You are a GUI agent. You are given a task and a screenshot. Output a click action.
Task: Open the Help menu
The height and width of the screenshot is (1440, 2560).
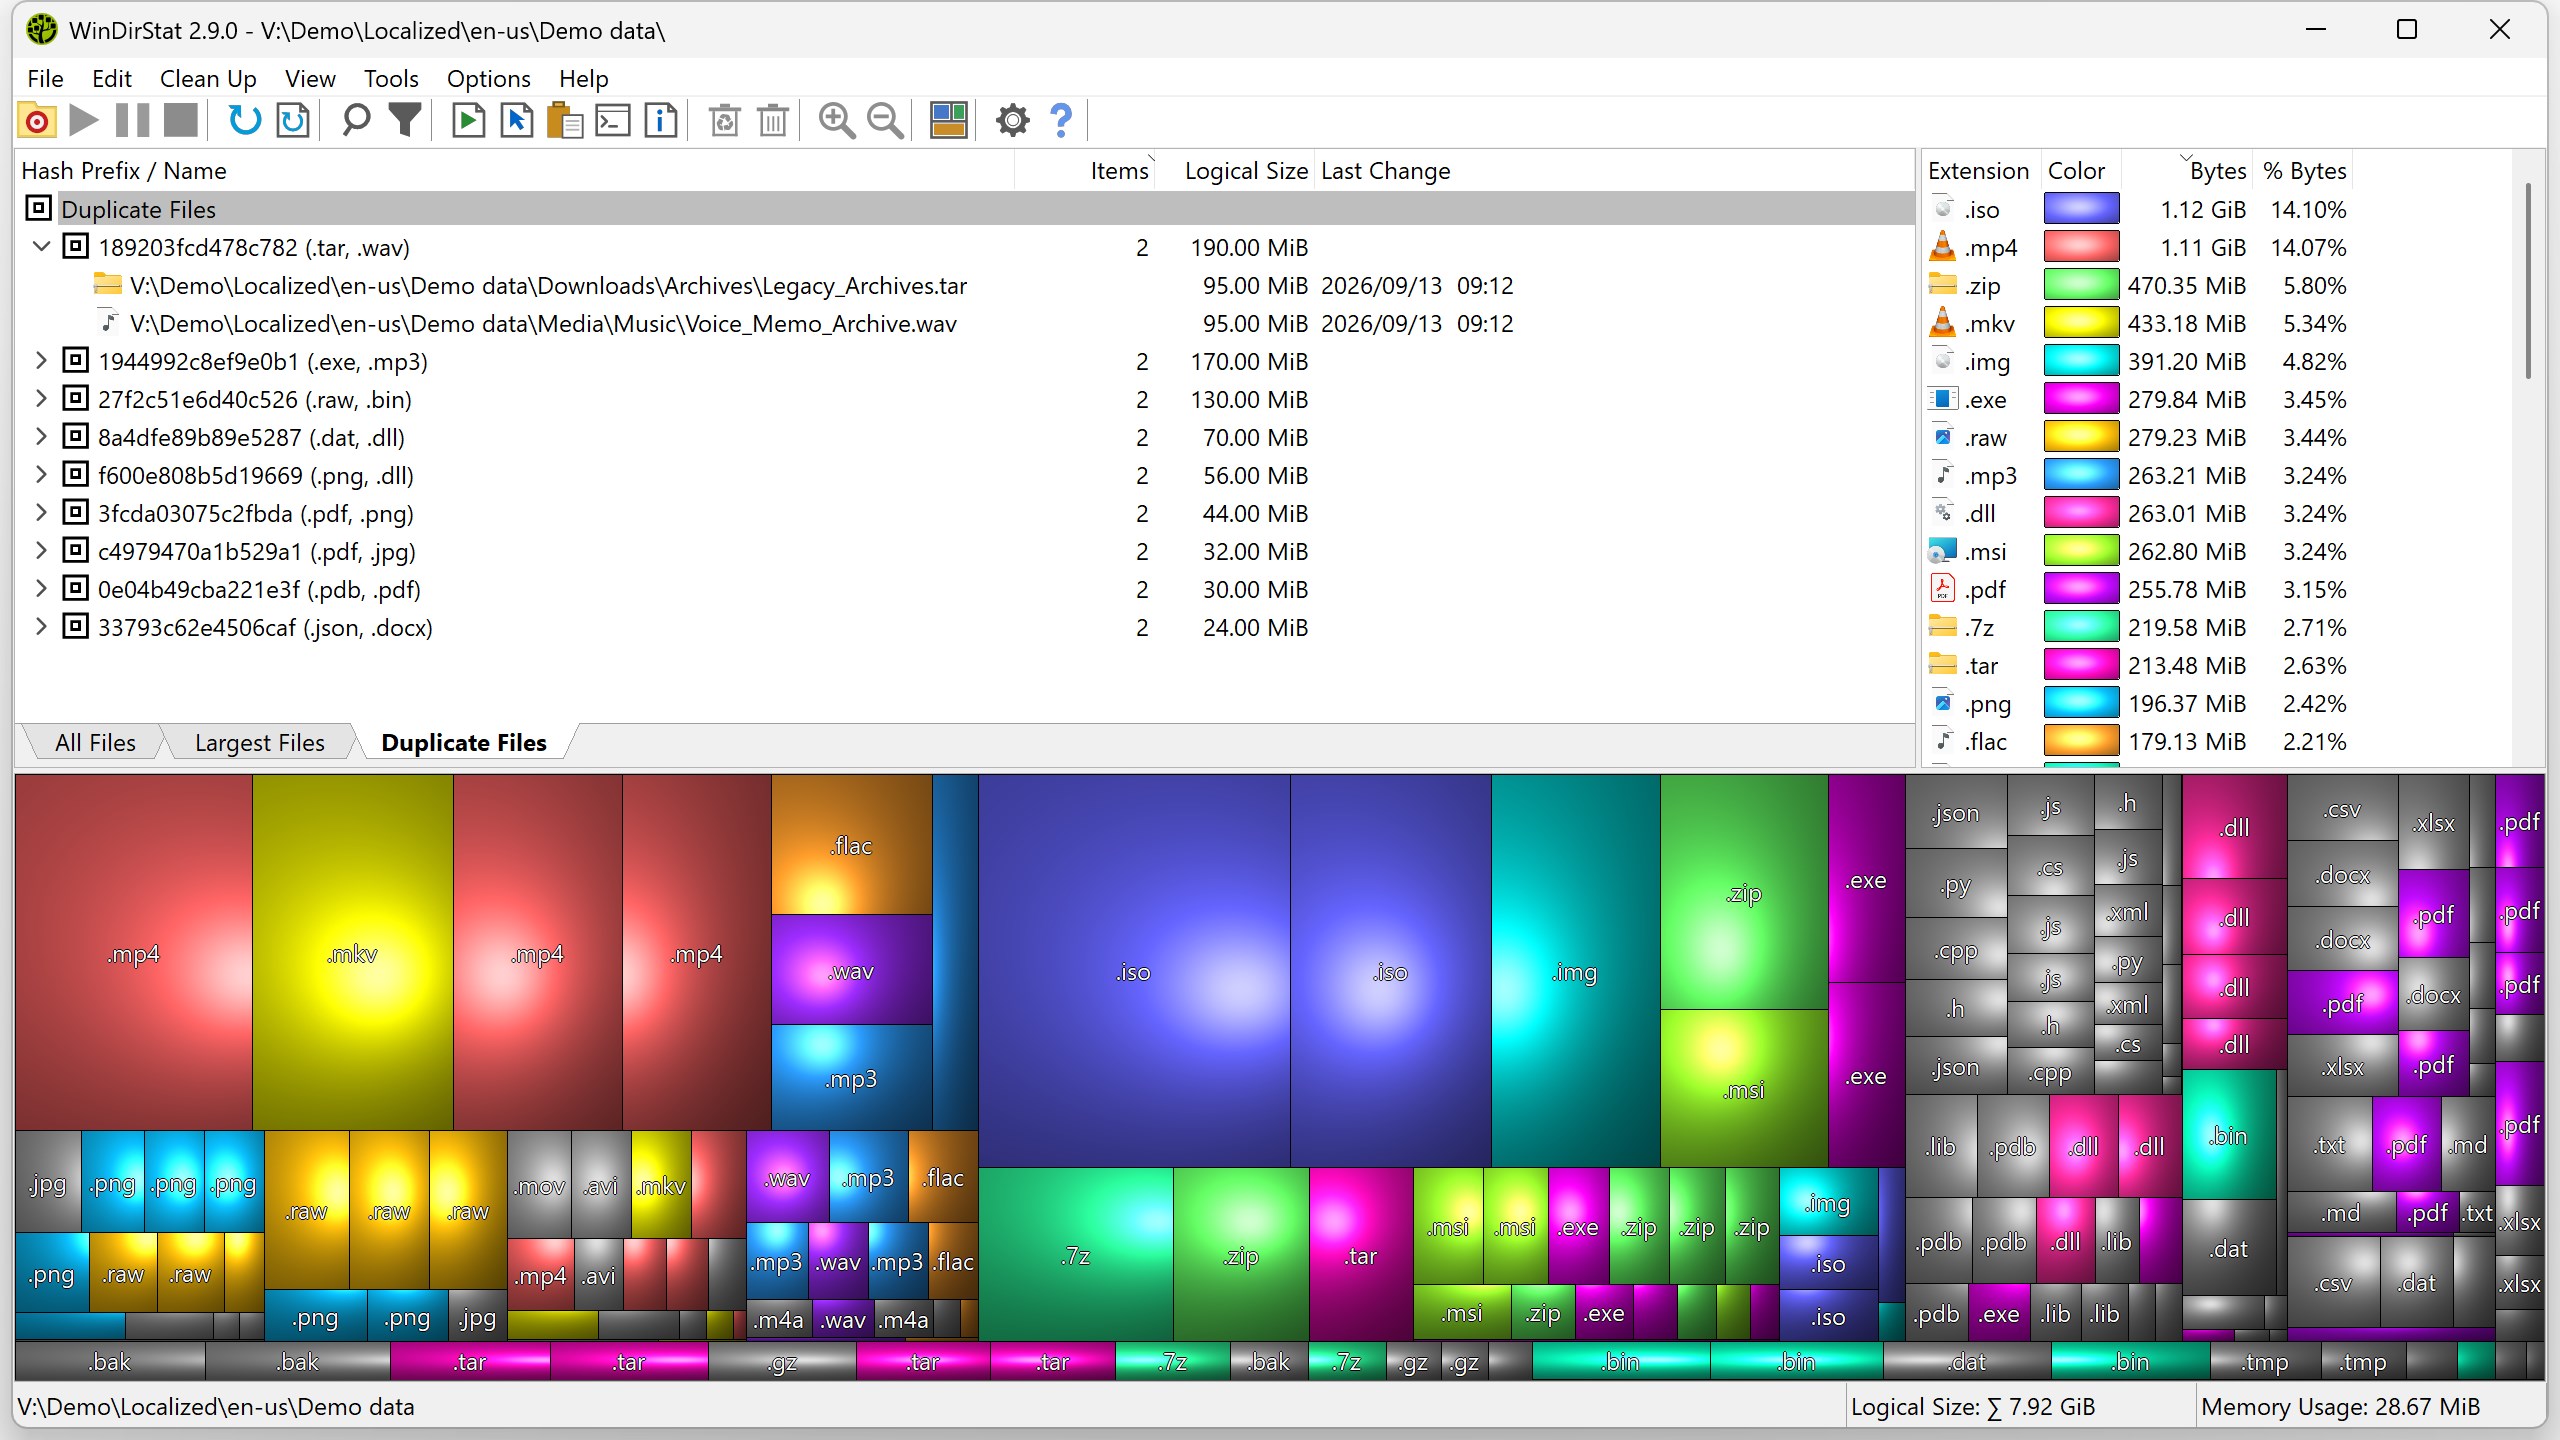click(x=583, y=78)
